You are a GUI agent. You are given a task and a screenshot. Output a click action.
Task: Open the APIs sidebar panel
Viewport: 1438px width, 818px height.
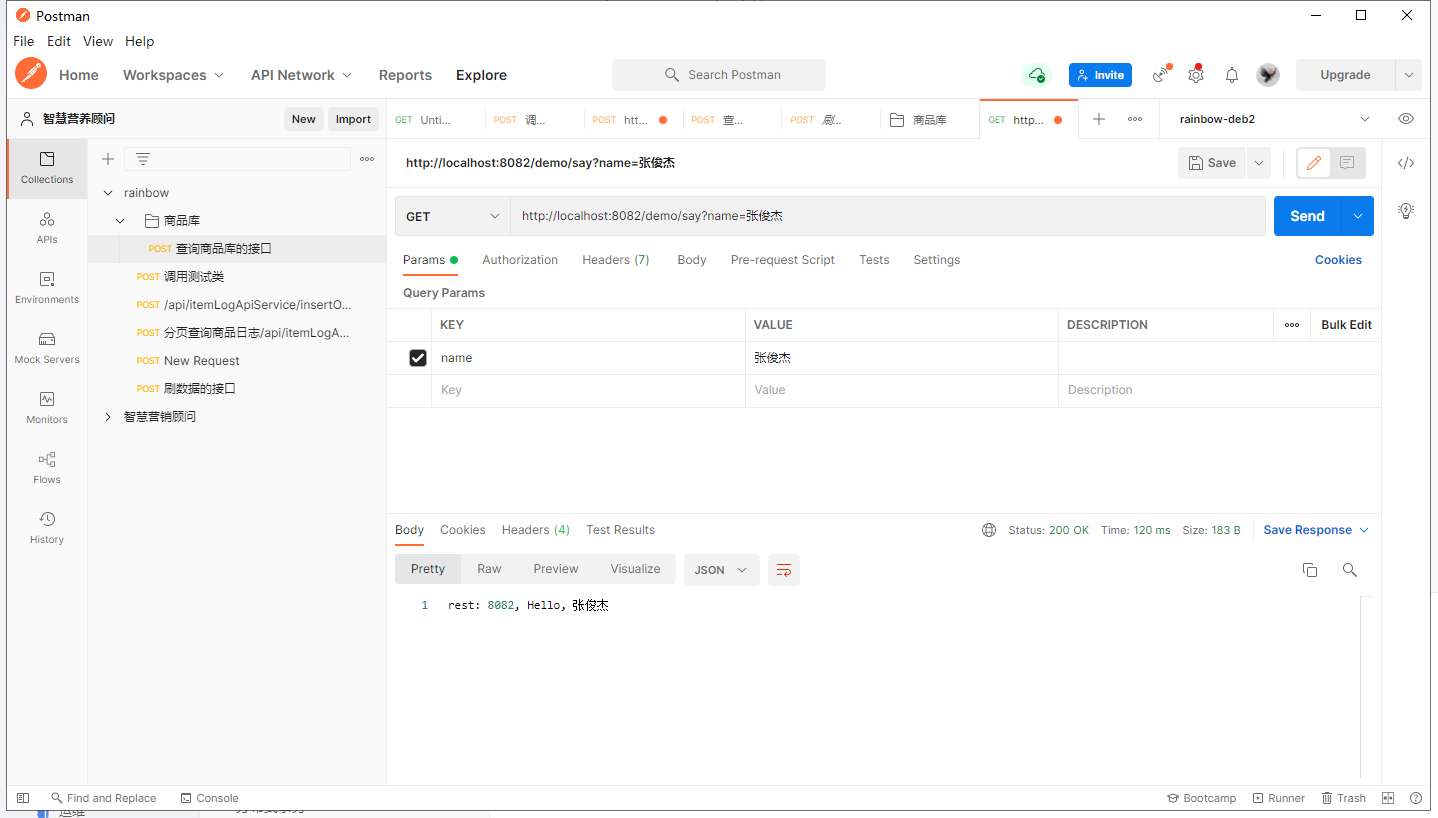tap(47, 228)
